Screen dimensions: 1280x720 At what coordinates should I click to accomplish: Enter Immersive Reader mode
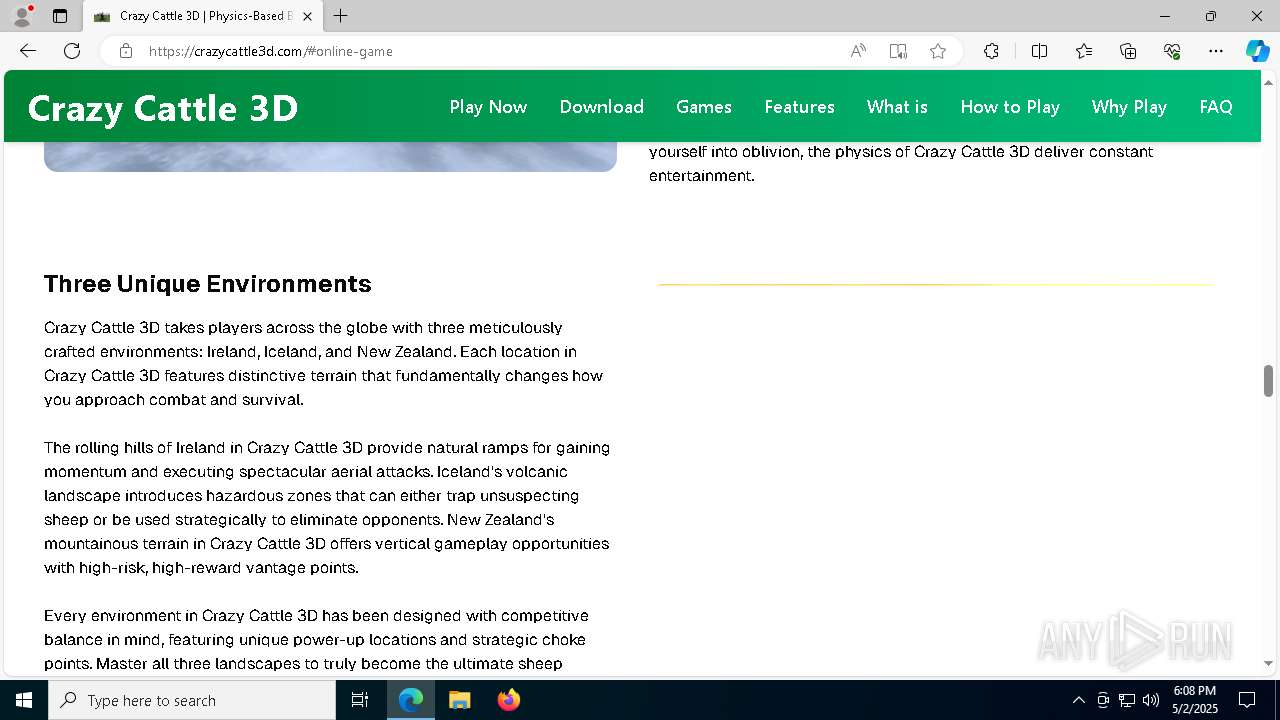point(898,51)
